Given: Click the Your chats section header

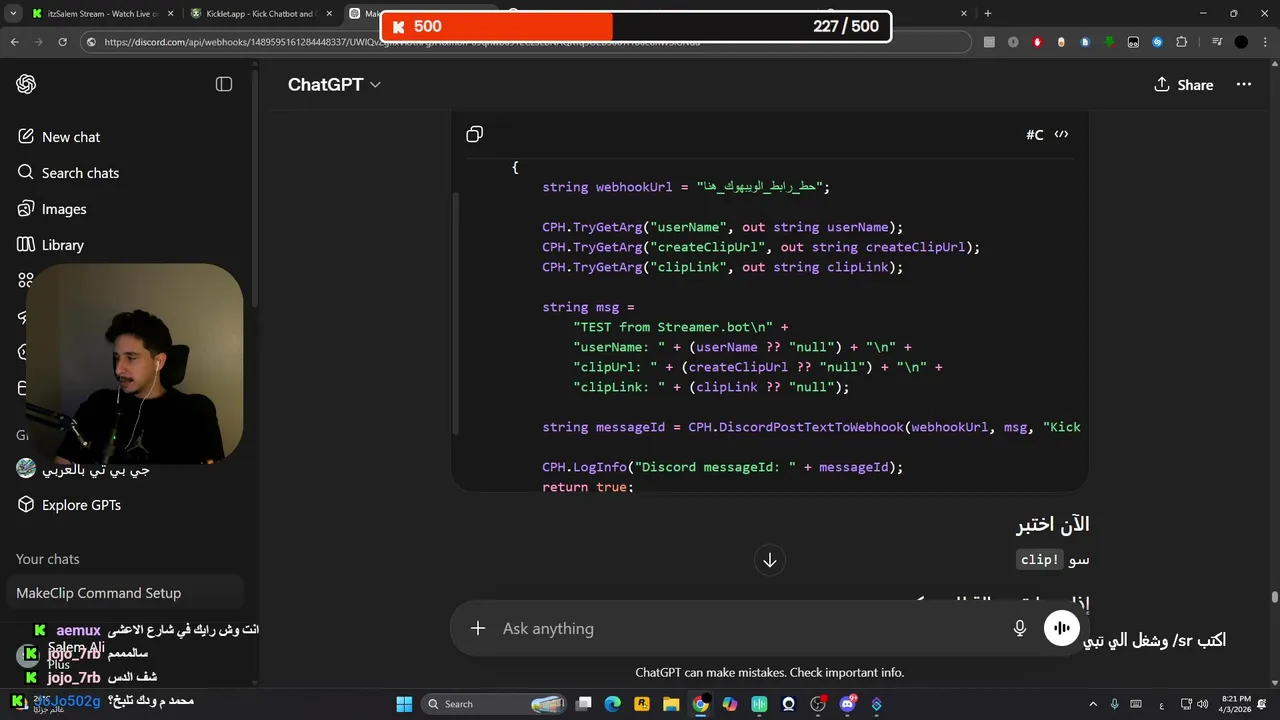Looking at the screenshot, I should (x=47, y=559).
